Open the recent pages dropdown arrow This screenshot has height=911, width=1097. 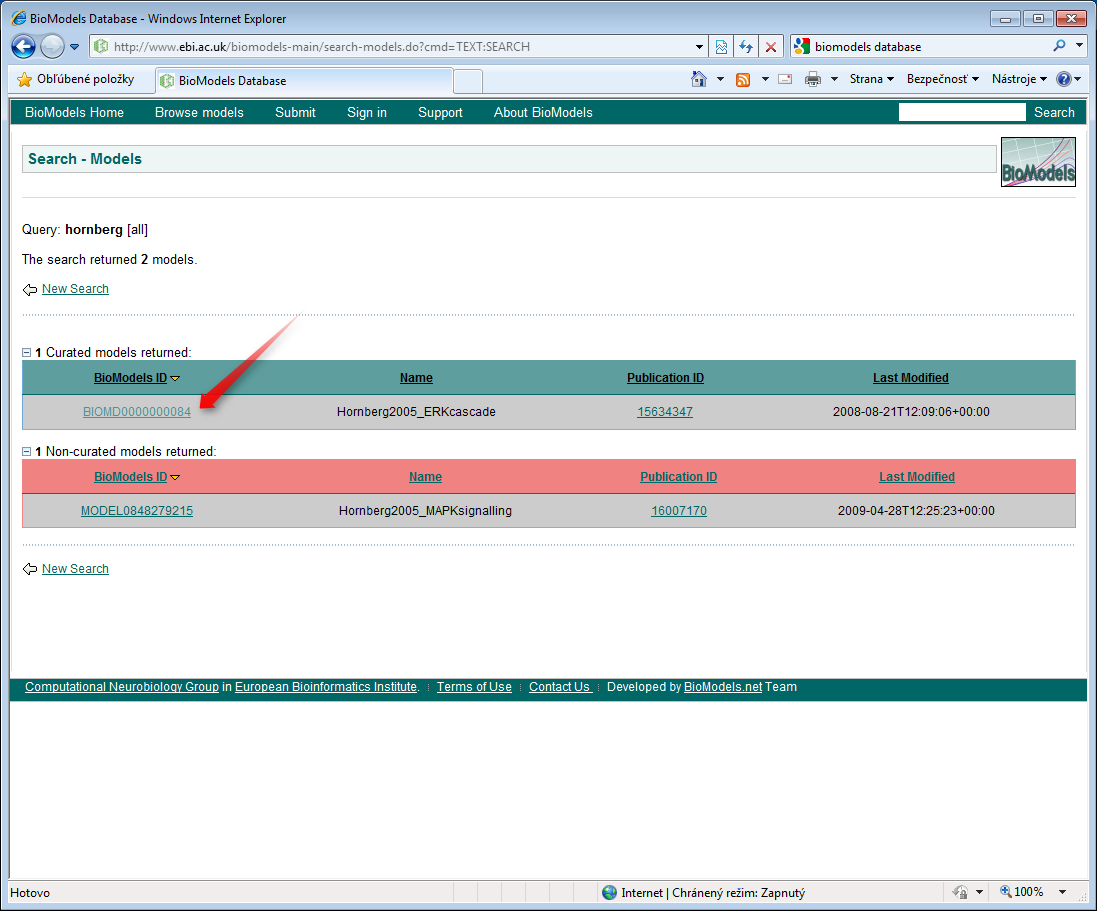coord(74,47)
